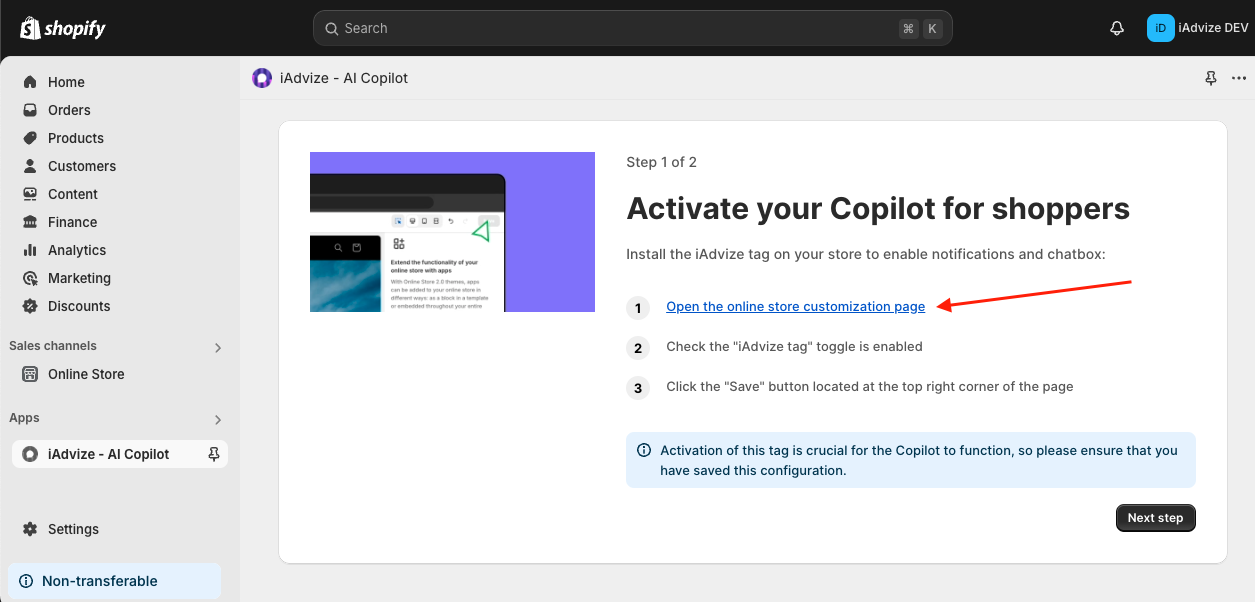Click the Products tag icon
Viewport: 1255px width, 602px height.
(30, 138)
